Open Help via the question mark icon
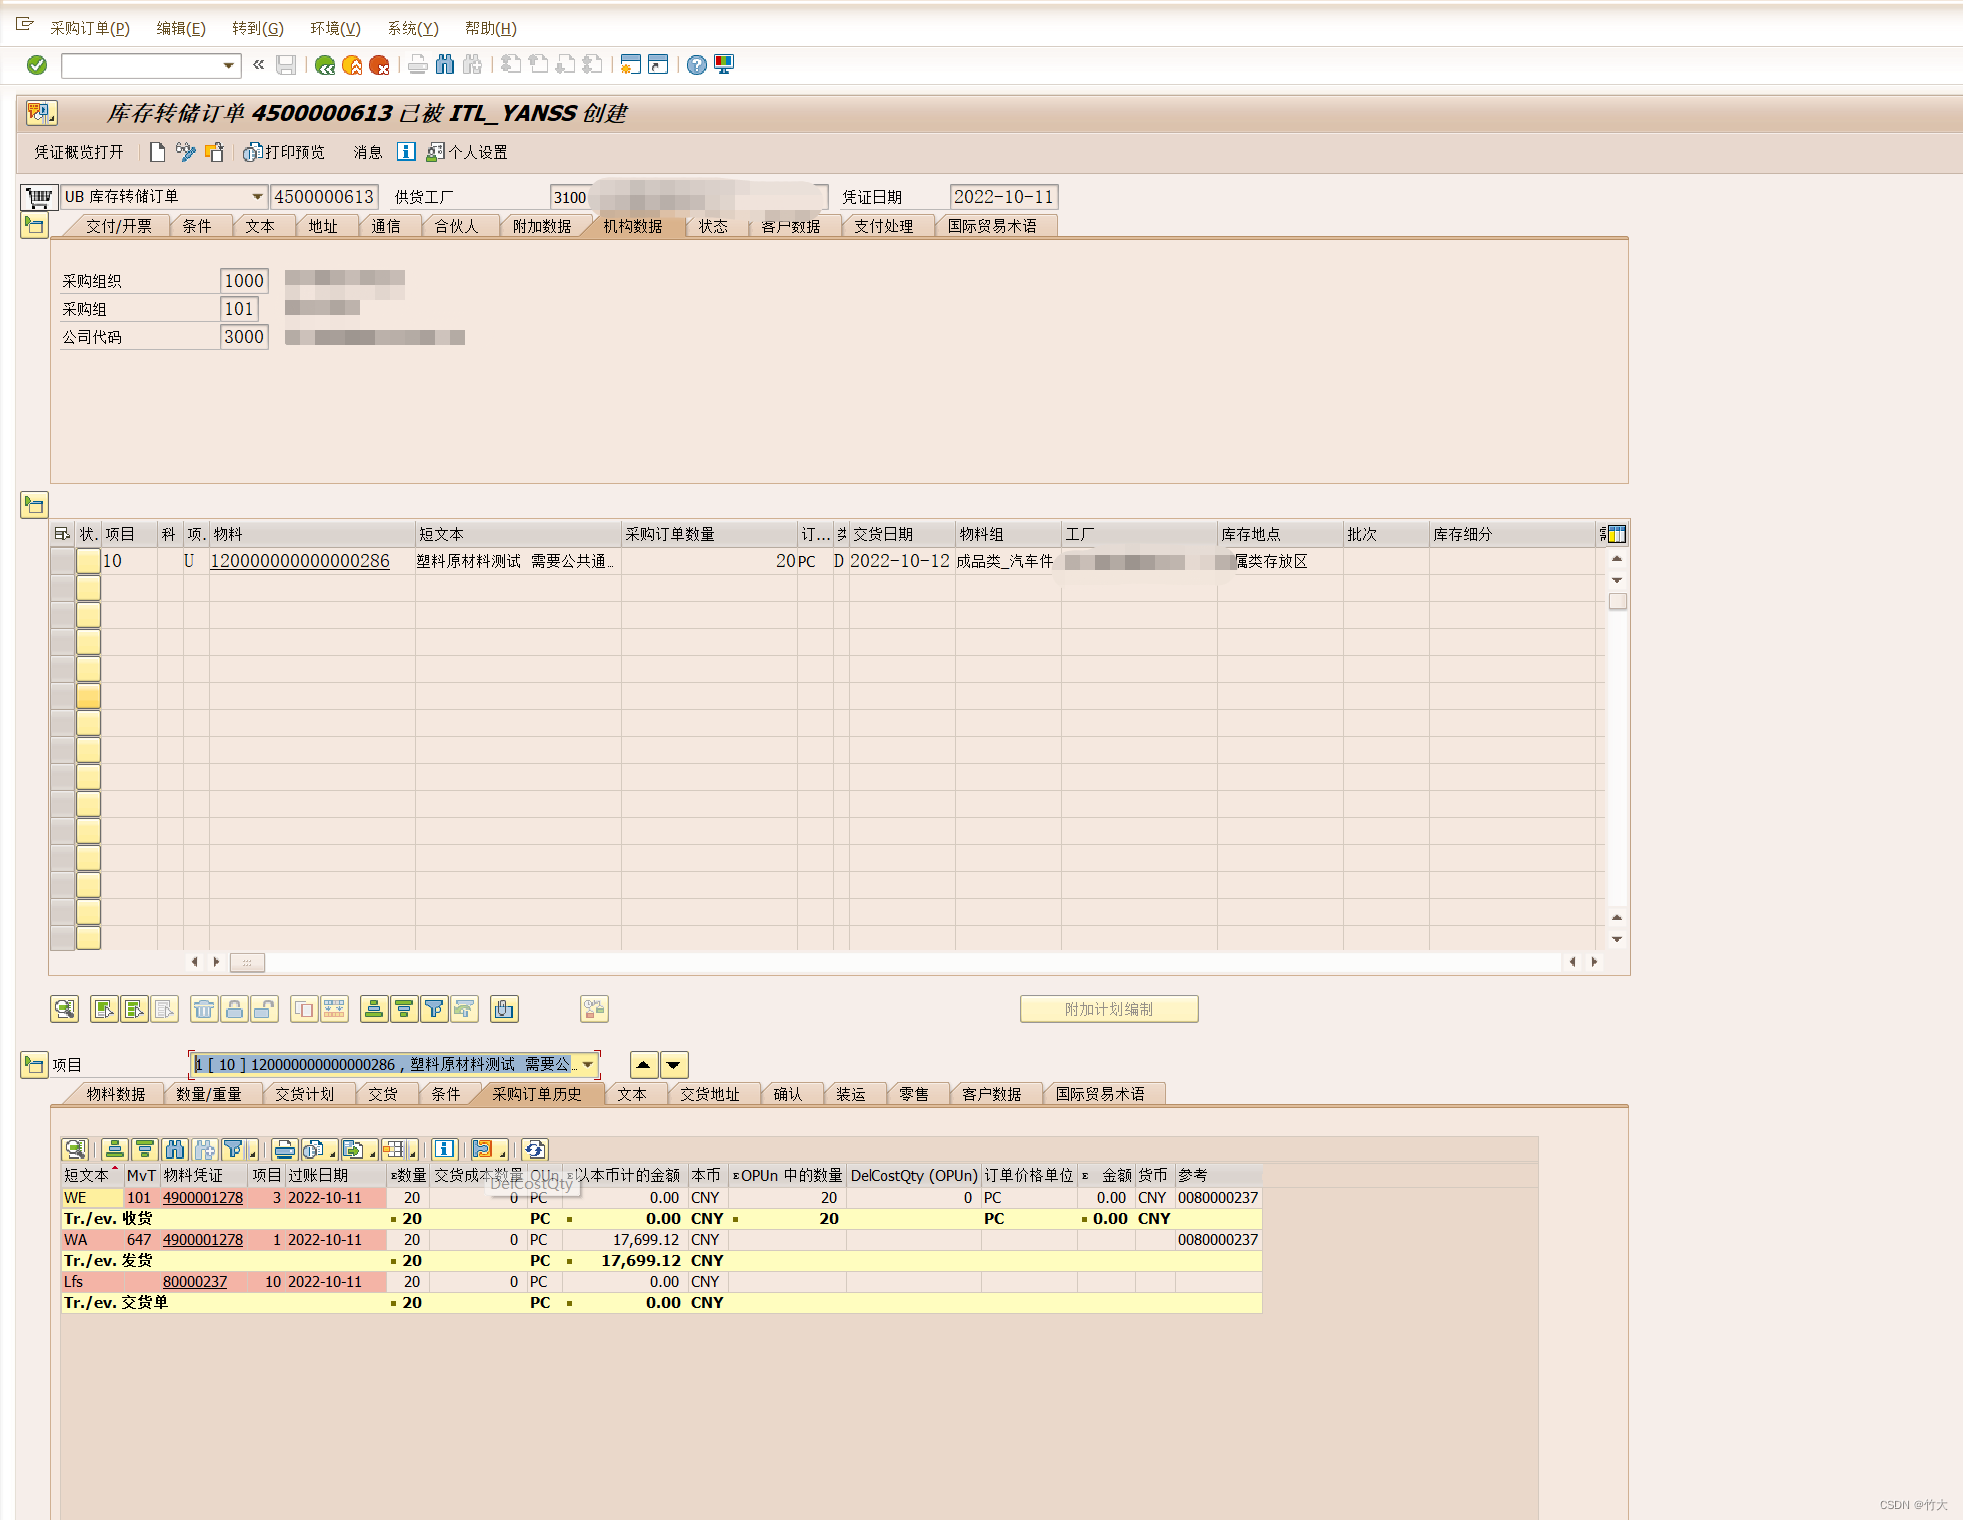Image resolution: width=1963 pixels, height=1520 pixels. pyautogui.click(x=697, y=65)
